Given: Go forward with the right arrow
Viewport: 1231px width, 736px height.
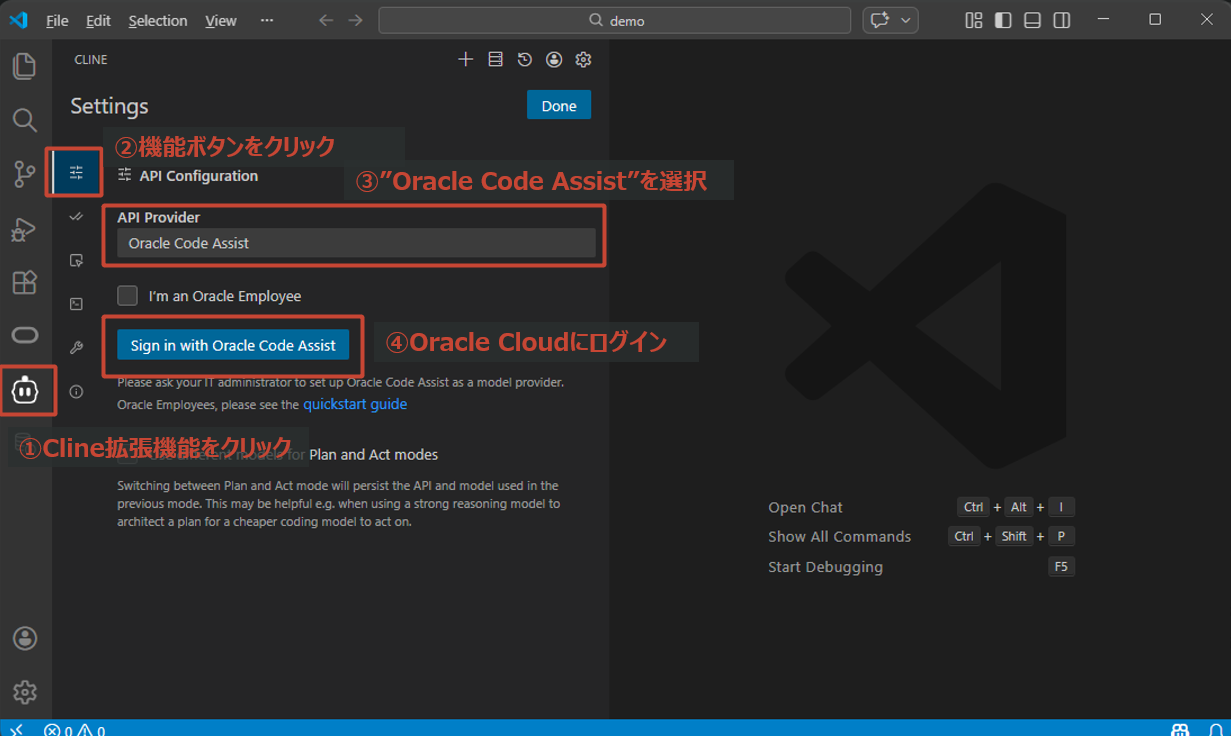Looking at the screenshot, I should pyautogui.click(x=356, y=20).
